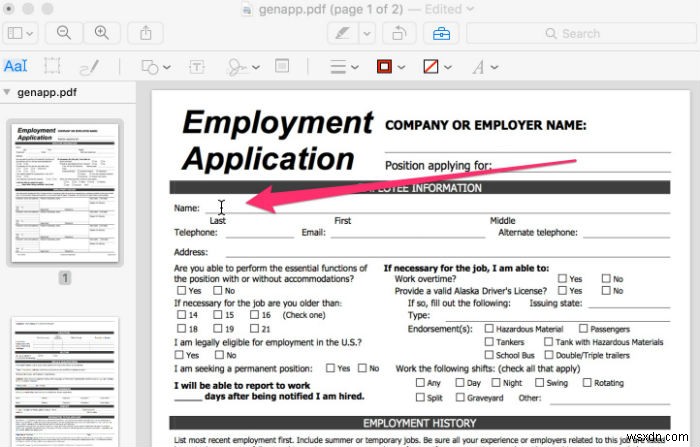Click the highlight pen icon
The image size is (700, 447).
click(x=342, y=33)
